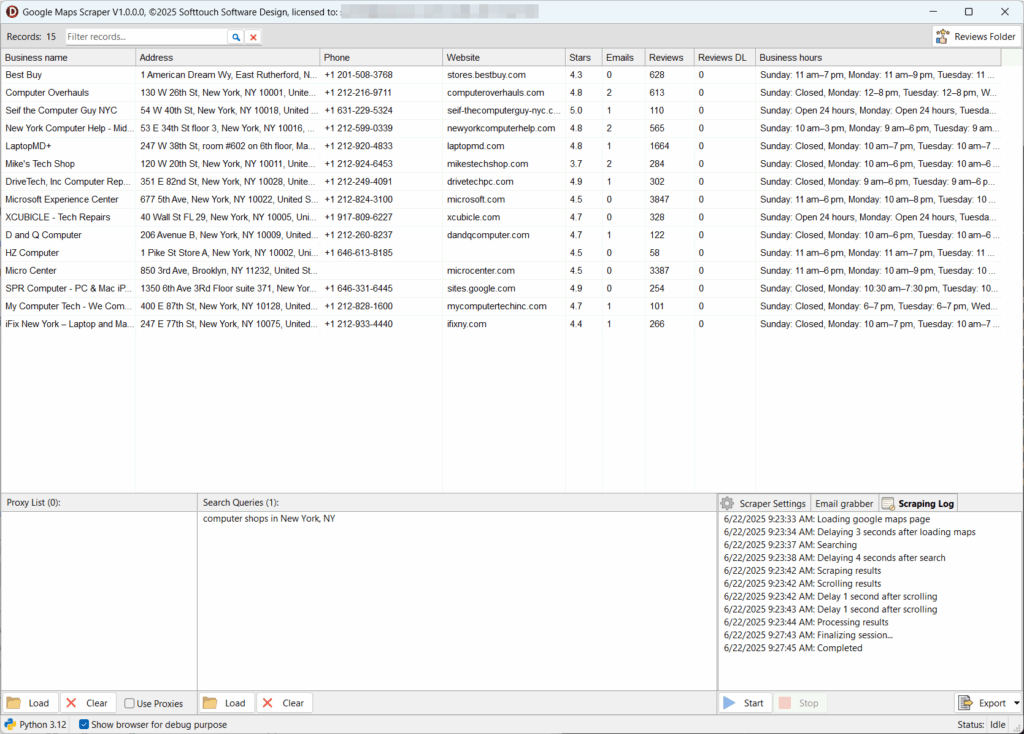This screenshot has width=1024, height=734.
Task: Select the Micro Center row
Action: click(501, 270)
